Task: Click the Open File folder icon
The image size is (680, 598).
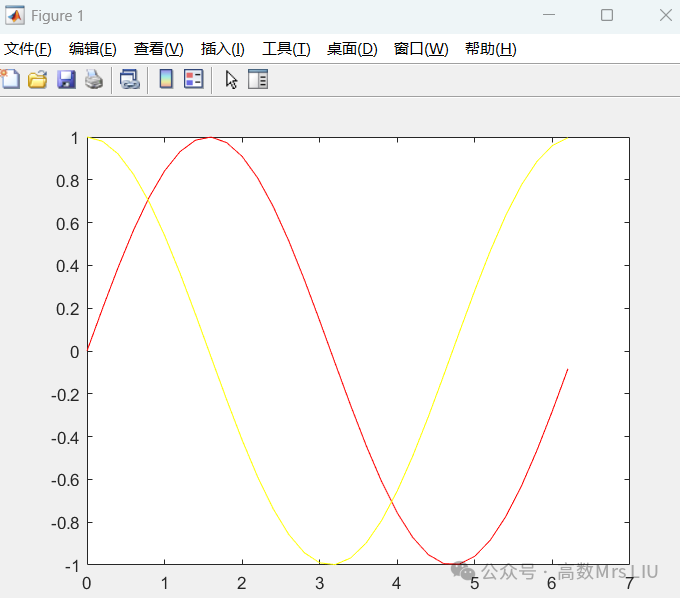Action: (x=38, y=79)
